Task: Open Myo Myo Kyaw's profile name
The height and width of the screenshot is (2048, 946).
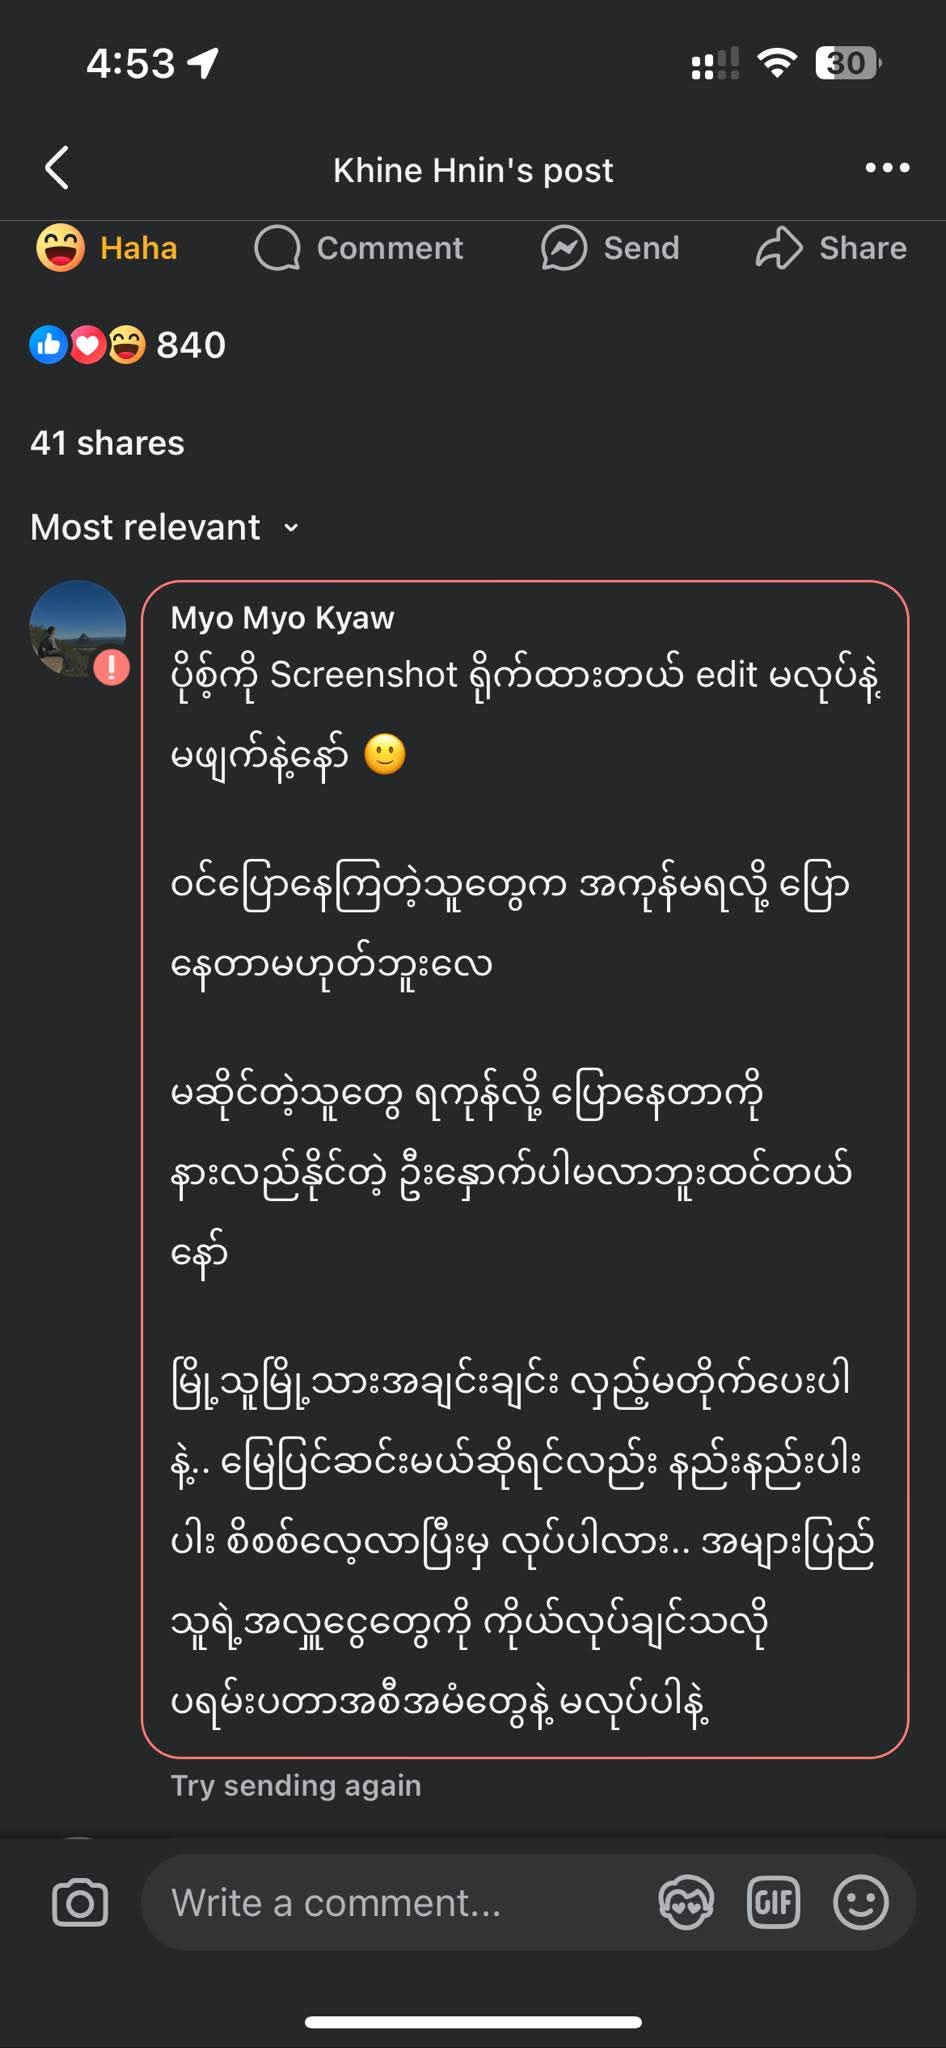Action: point(282,618)
